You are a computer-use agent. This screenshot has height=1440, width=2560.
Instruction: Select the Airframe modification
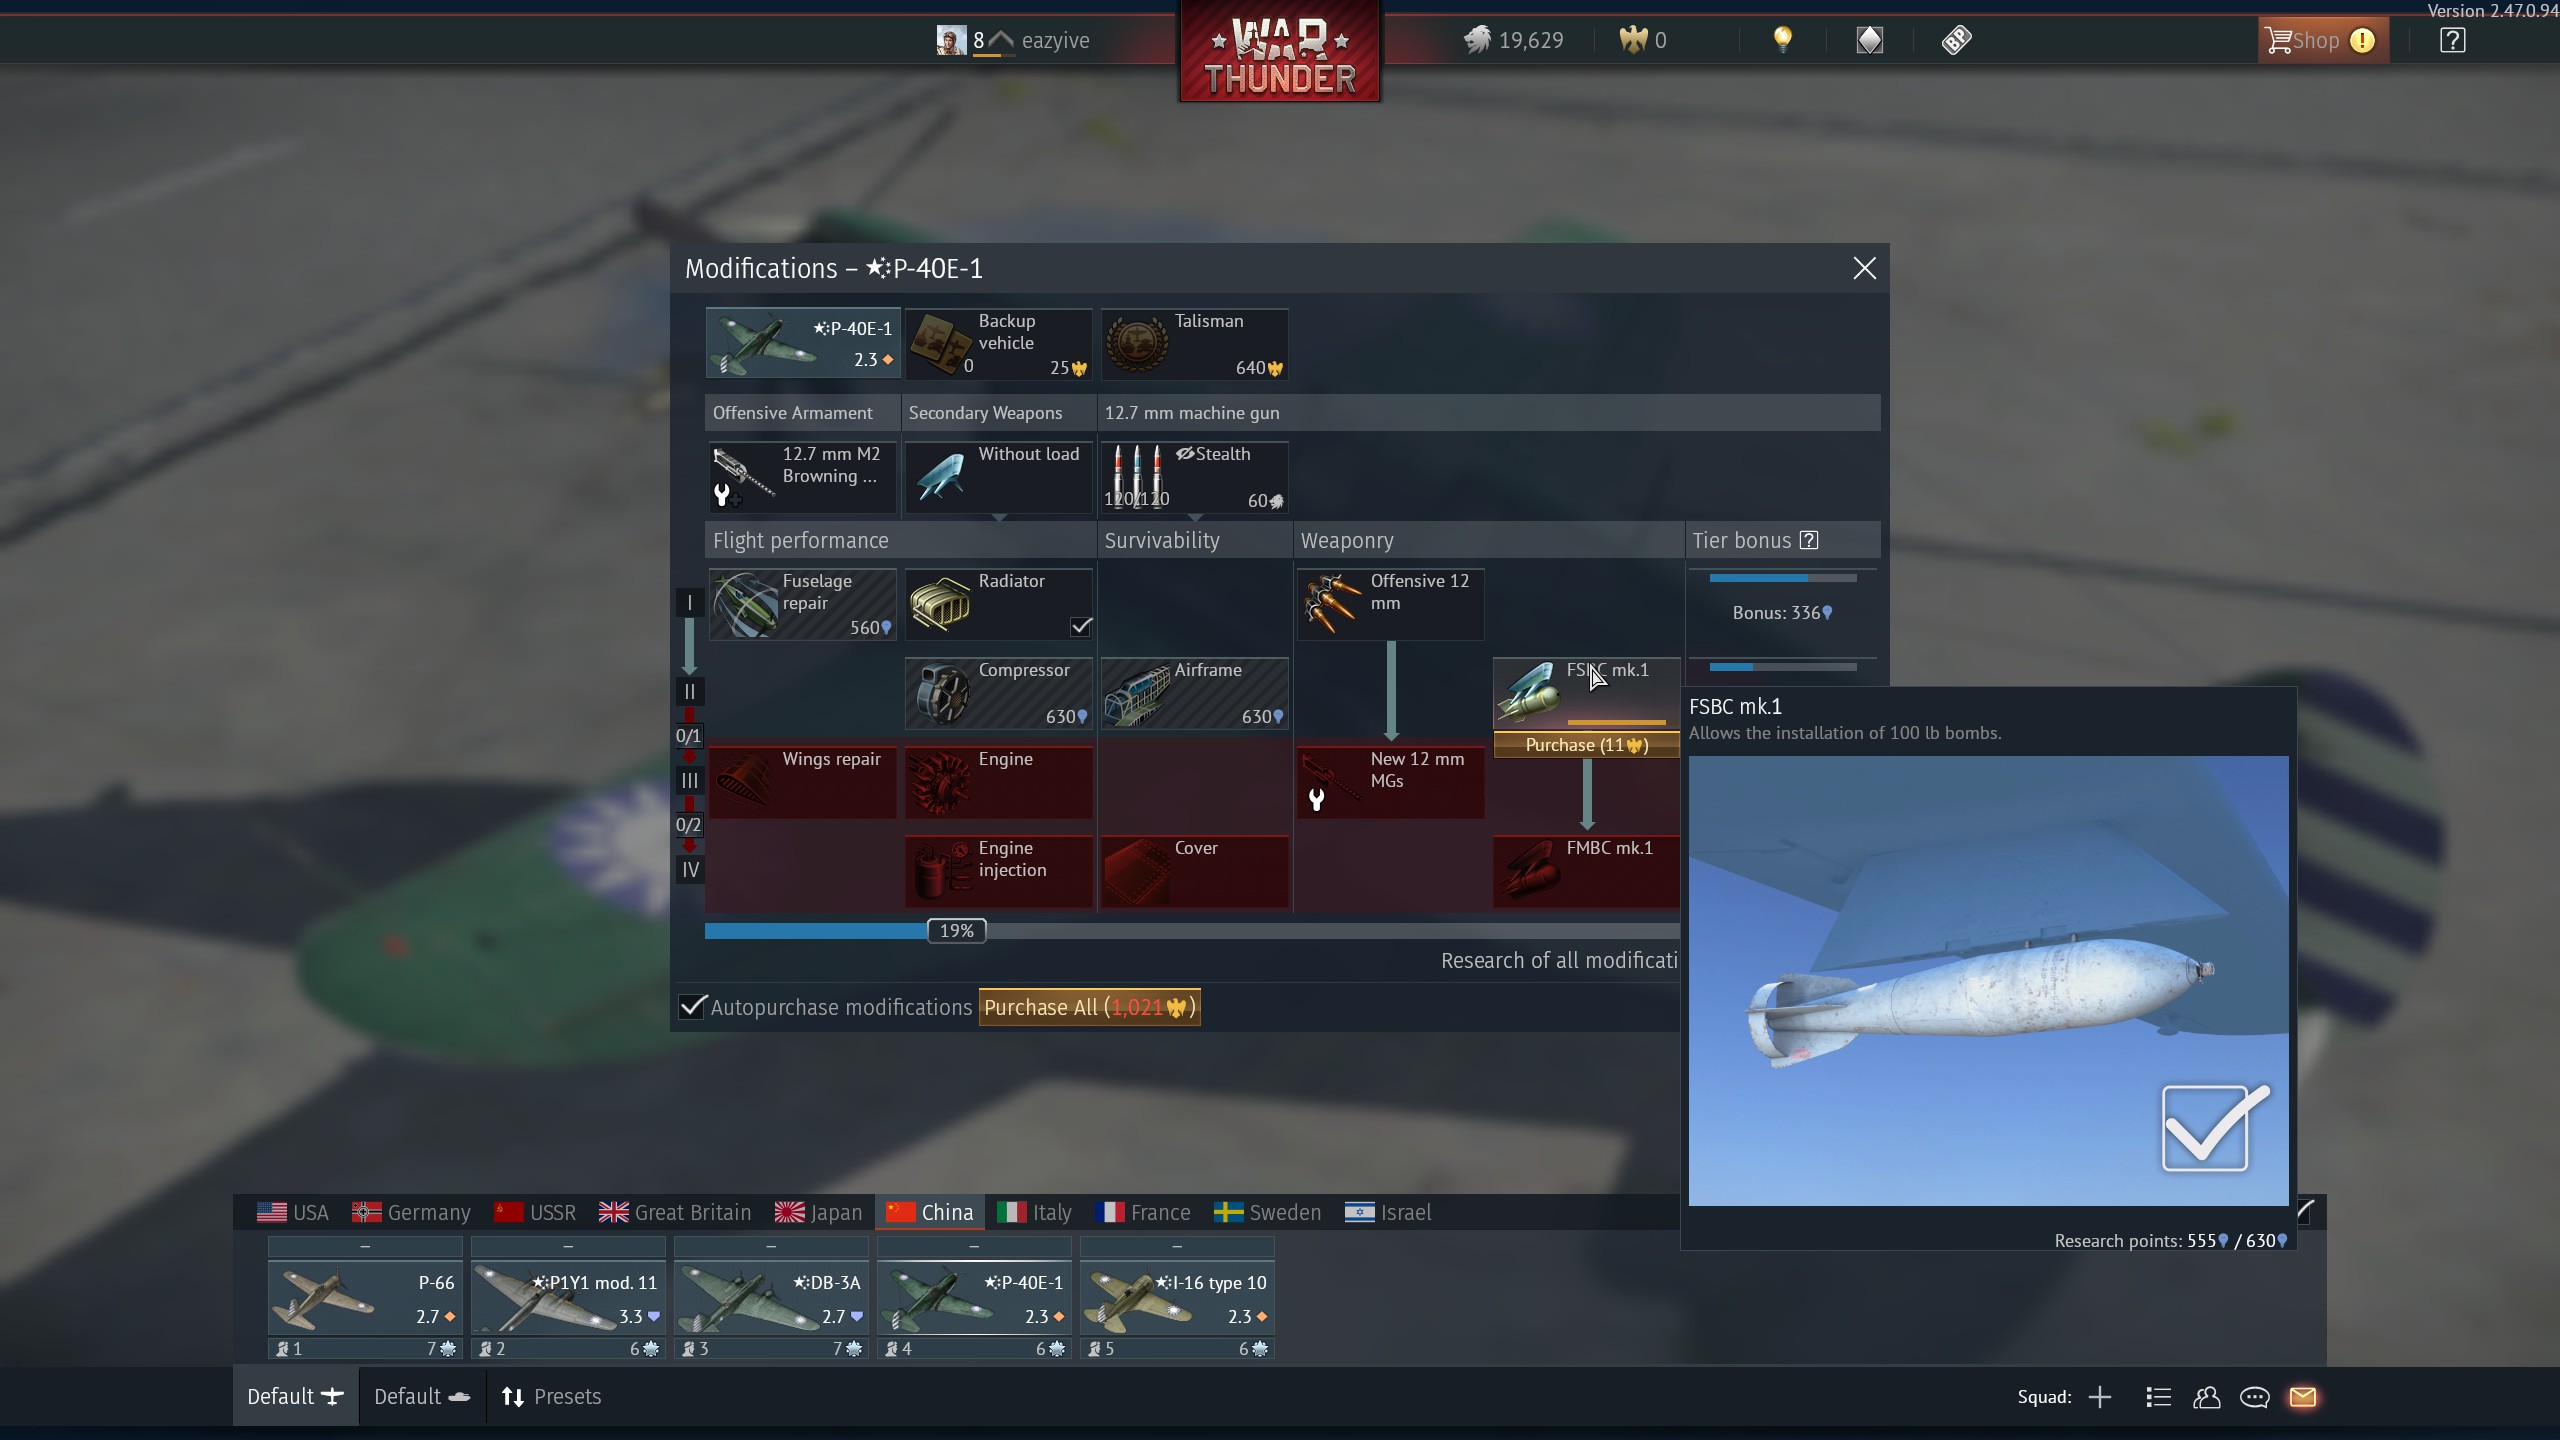pyautogui.click(x=1195, y=693)
